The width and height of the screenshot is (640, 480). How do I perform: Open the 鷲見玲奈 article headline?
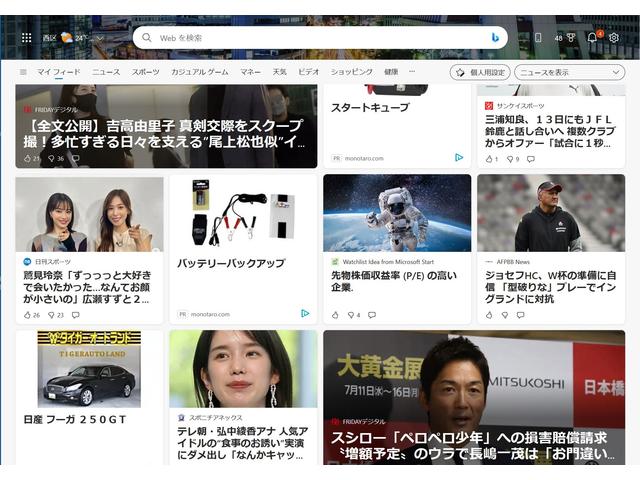coord(87,287)
